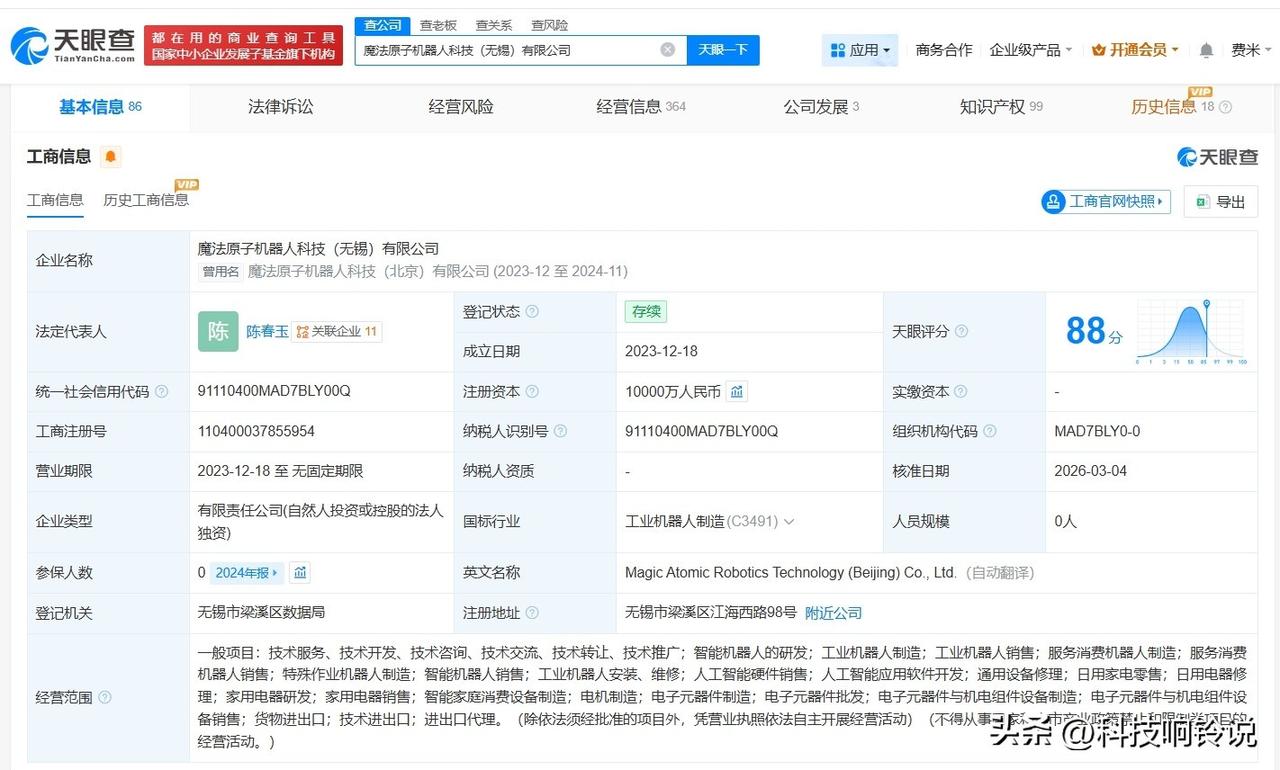Click the help icon next to 组织机构代码
The width and height of the screenshot is (1280, 770).
(989, 431)
